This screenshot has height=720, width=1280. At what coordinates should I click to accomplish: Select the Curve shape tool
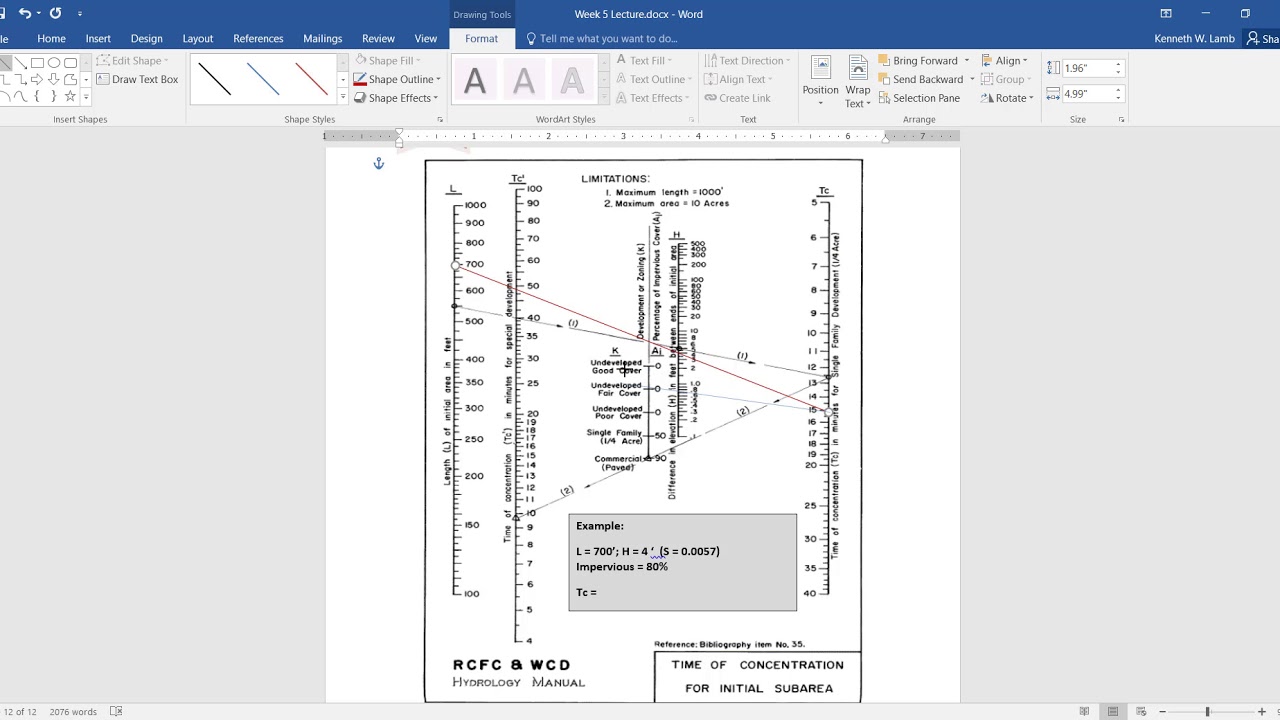point(20,96)
